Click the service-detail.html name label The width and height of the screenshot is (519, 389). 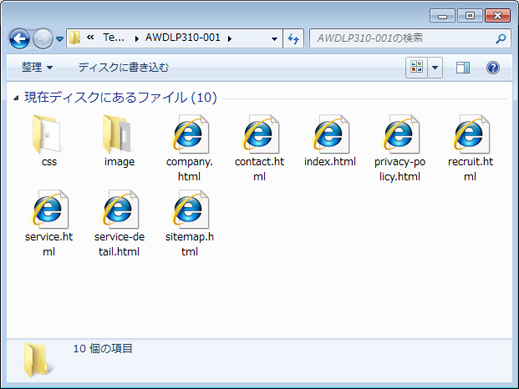click(119, 244)
